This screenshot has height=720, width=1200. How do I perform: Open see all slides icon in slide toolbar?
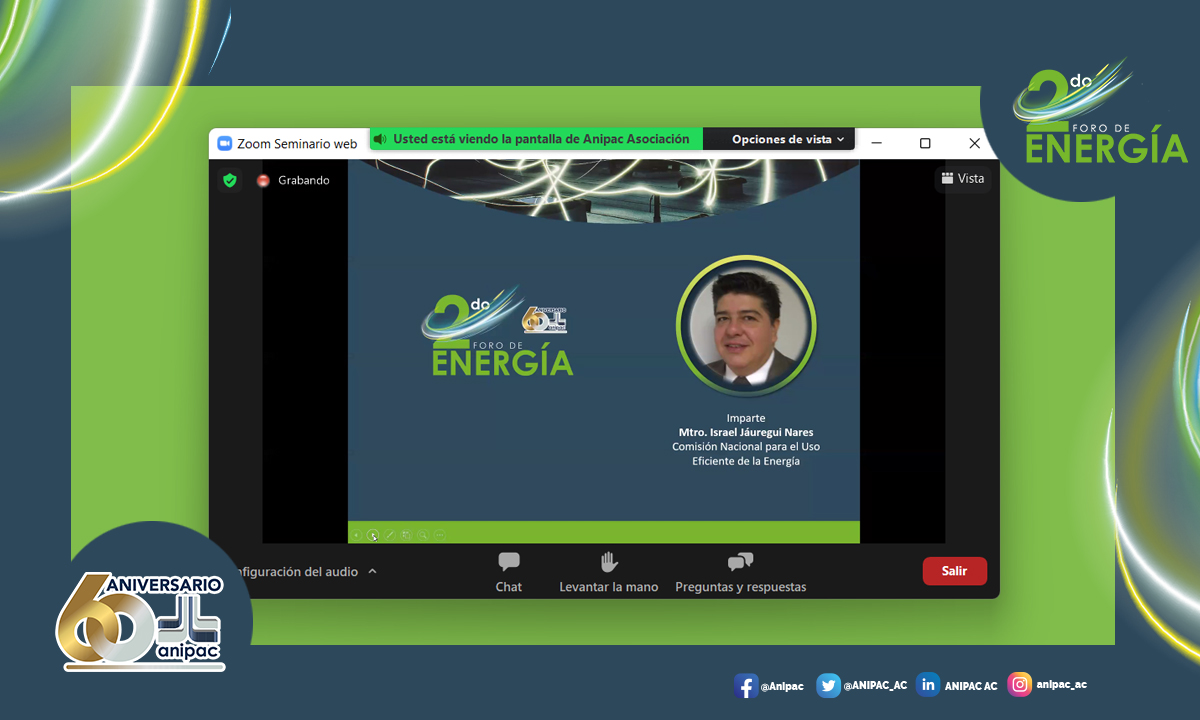pyautogui.click(x=406, y=535)
